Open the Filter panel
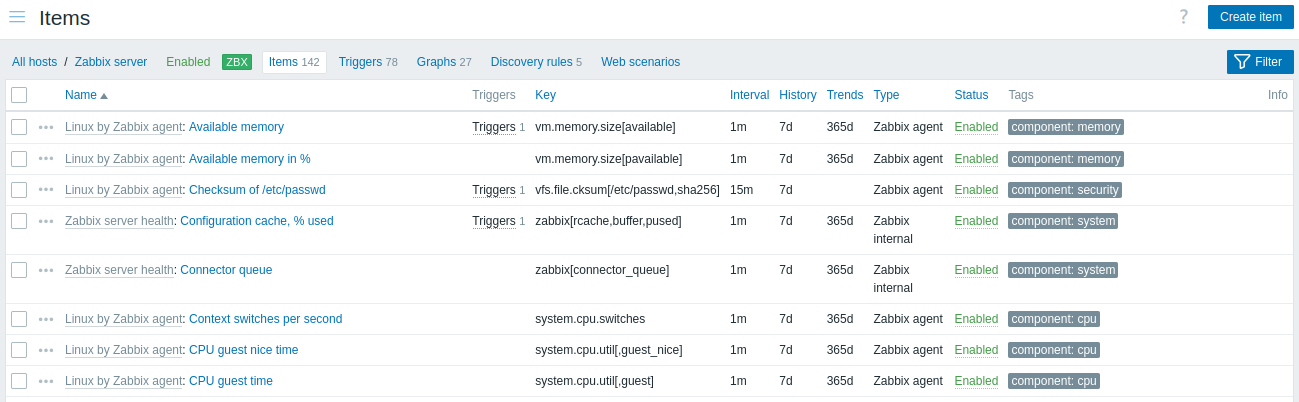 point(1259,62)
